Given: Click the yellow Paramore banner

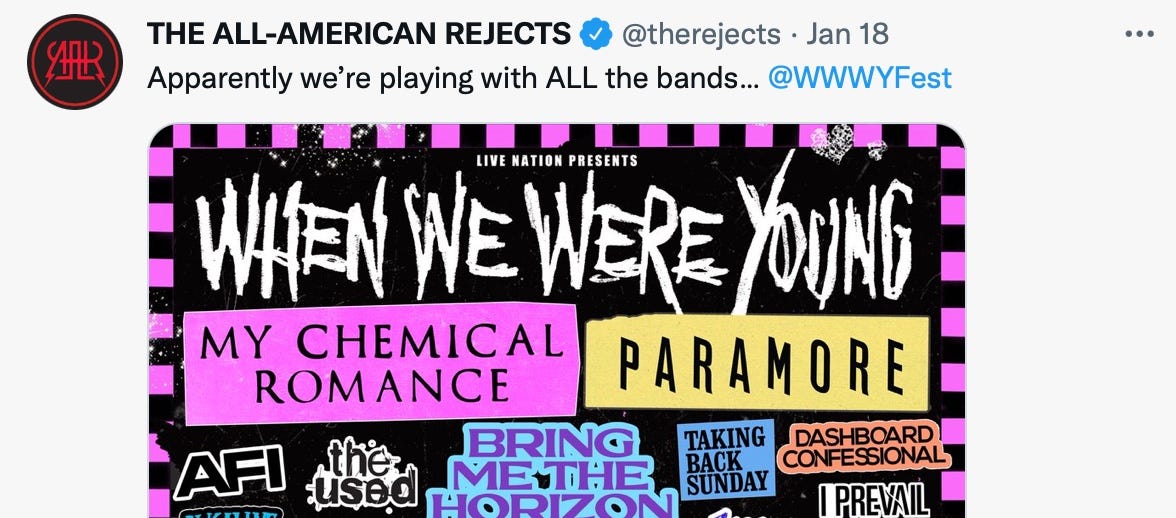Looking at the screenshot, I should 758,363.
